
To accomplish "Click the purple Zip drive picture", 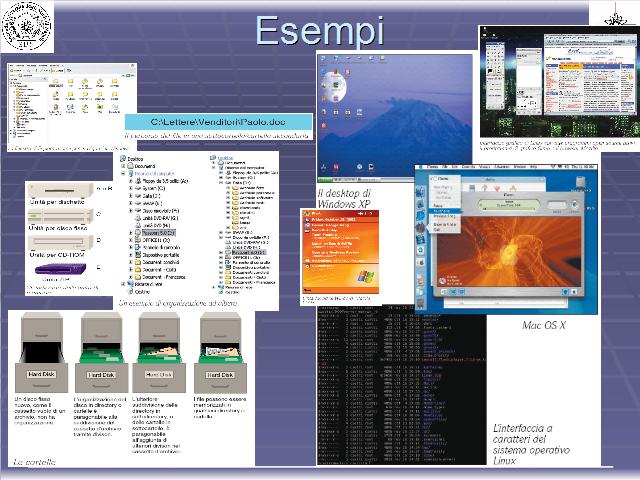I will tap(60, 269).
